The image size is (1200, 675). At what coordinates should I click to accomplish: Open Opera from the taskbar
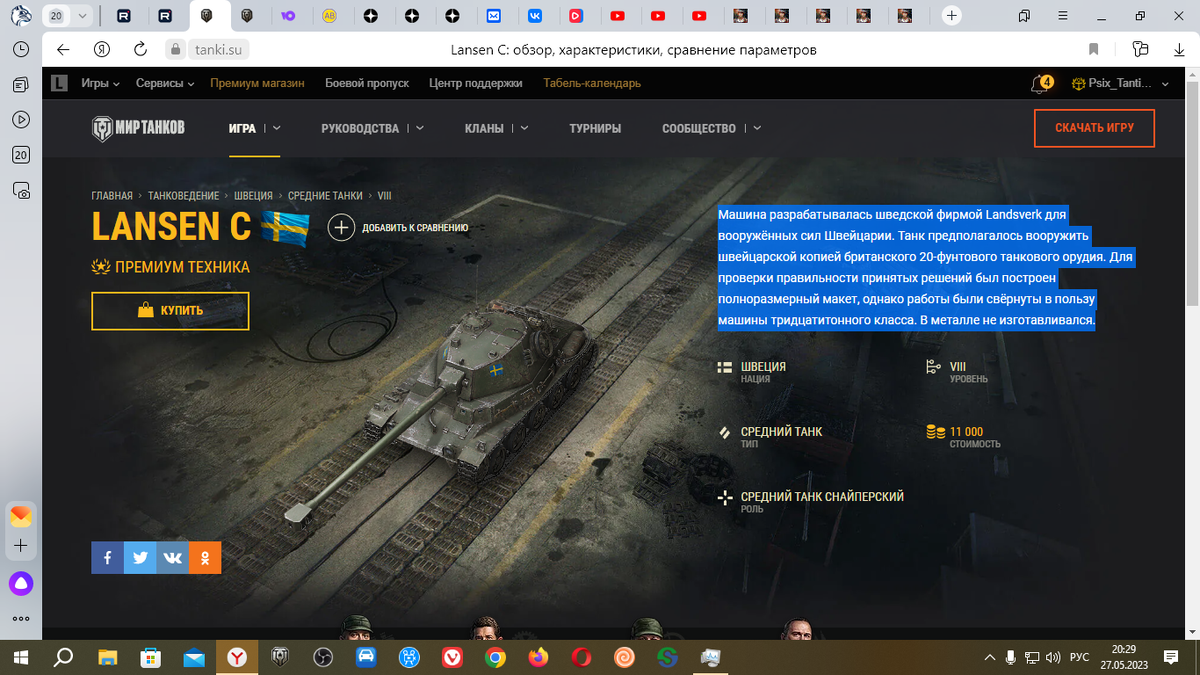click(x=581, y=657)
